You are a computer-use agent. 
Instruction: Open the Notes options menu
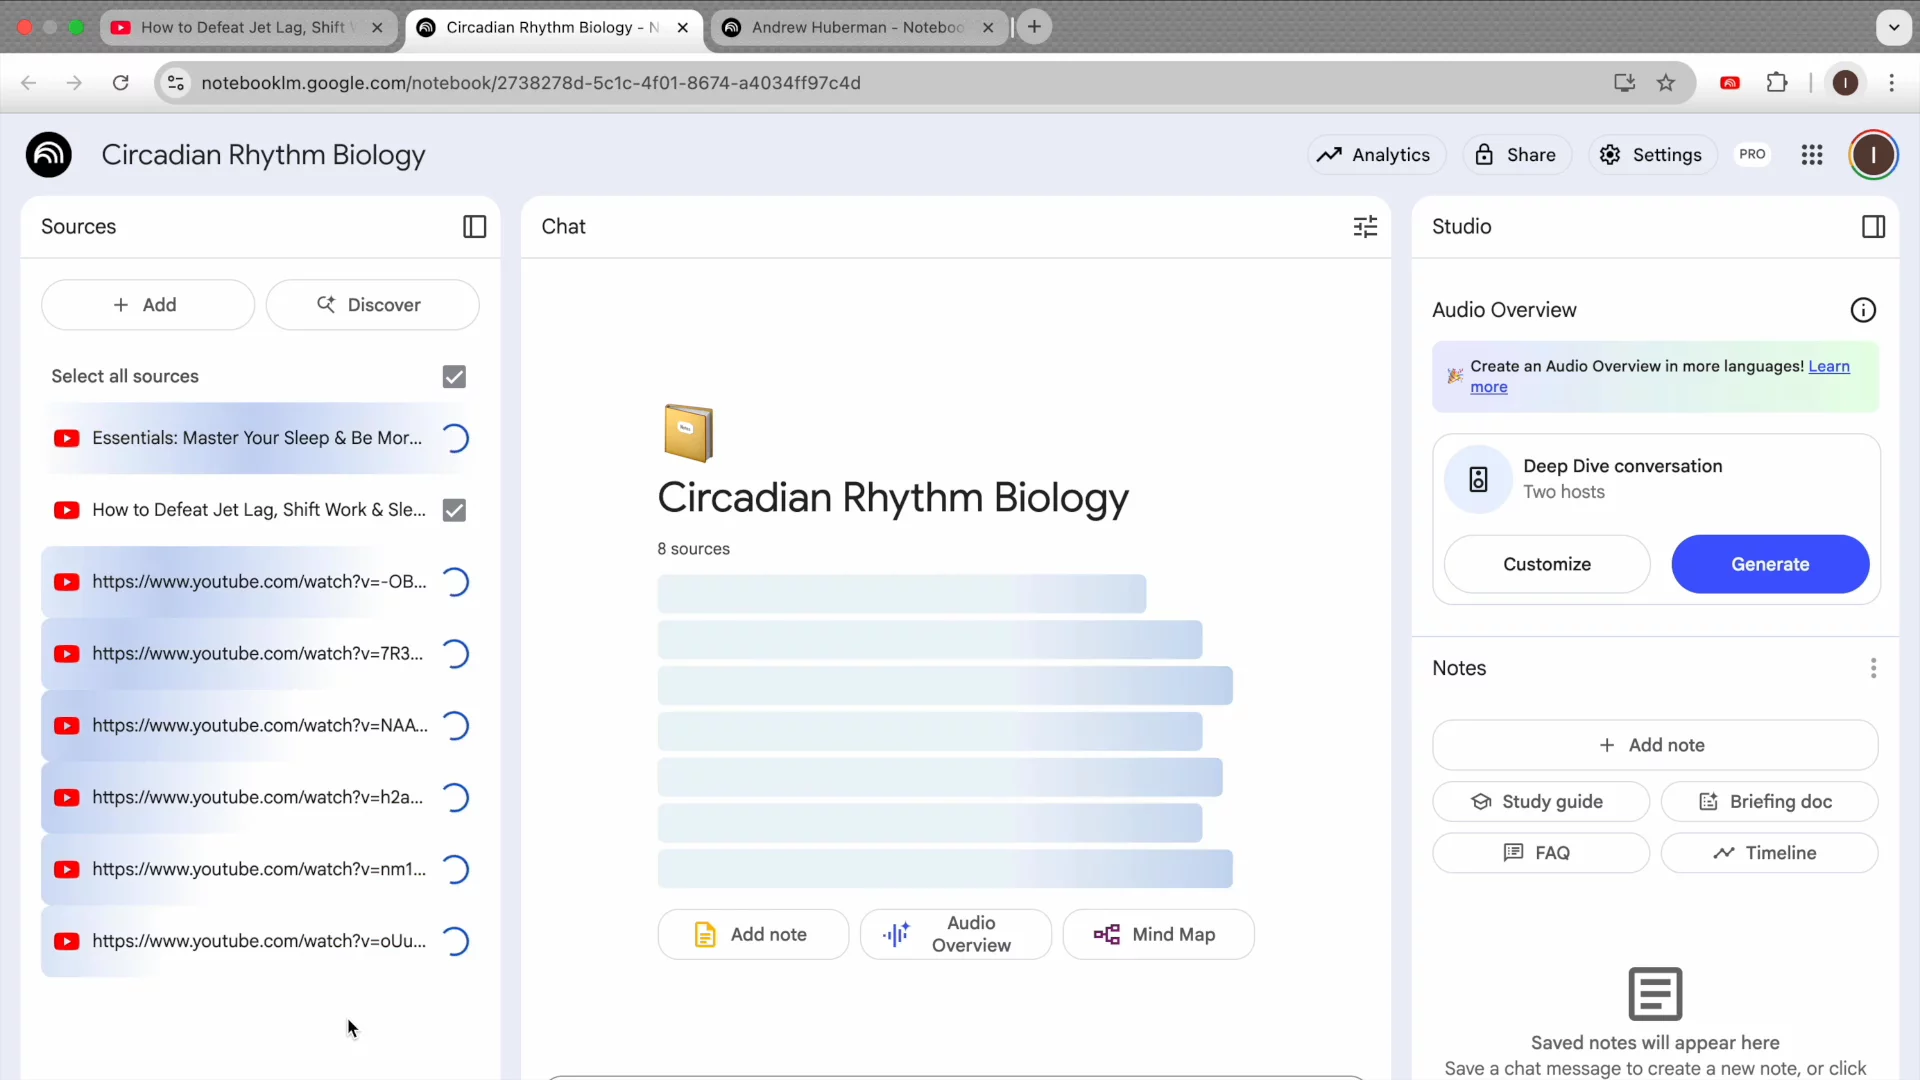point(1873,667)
